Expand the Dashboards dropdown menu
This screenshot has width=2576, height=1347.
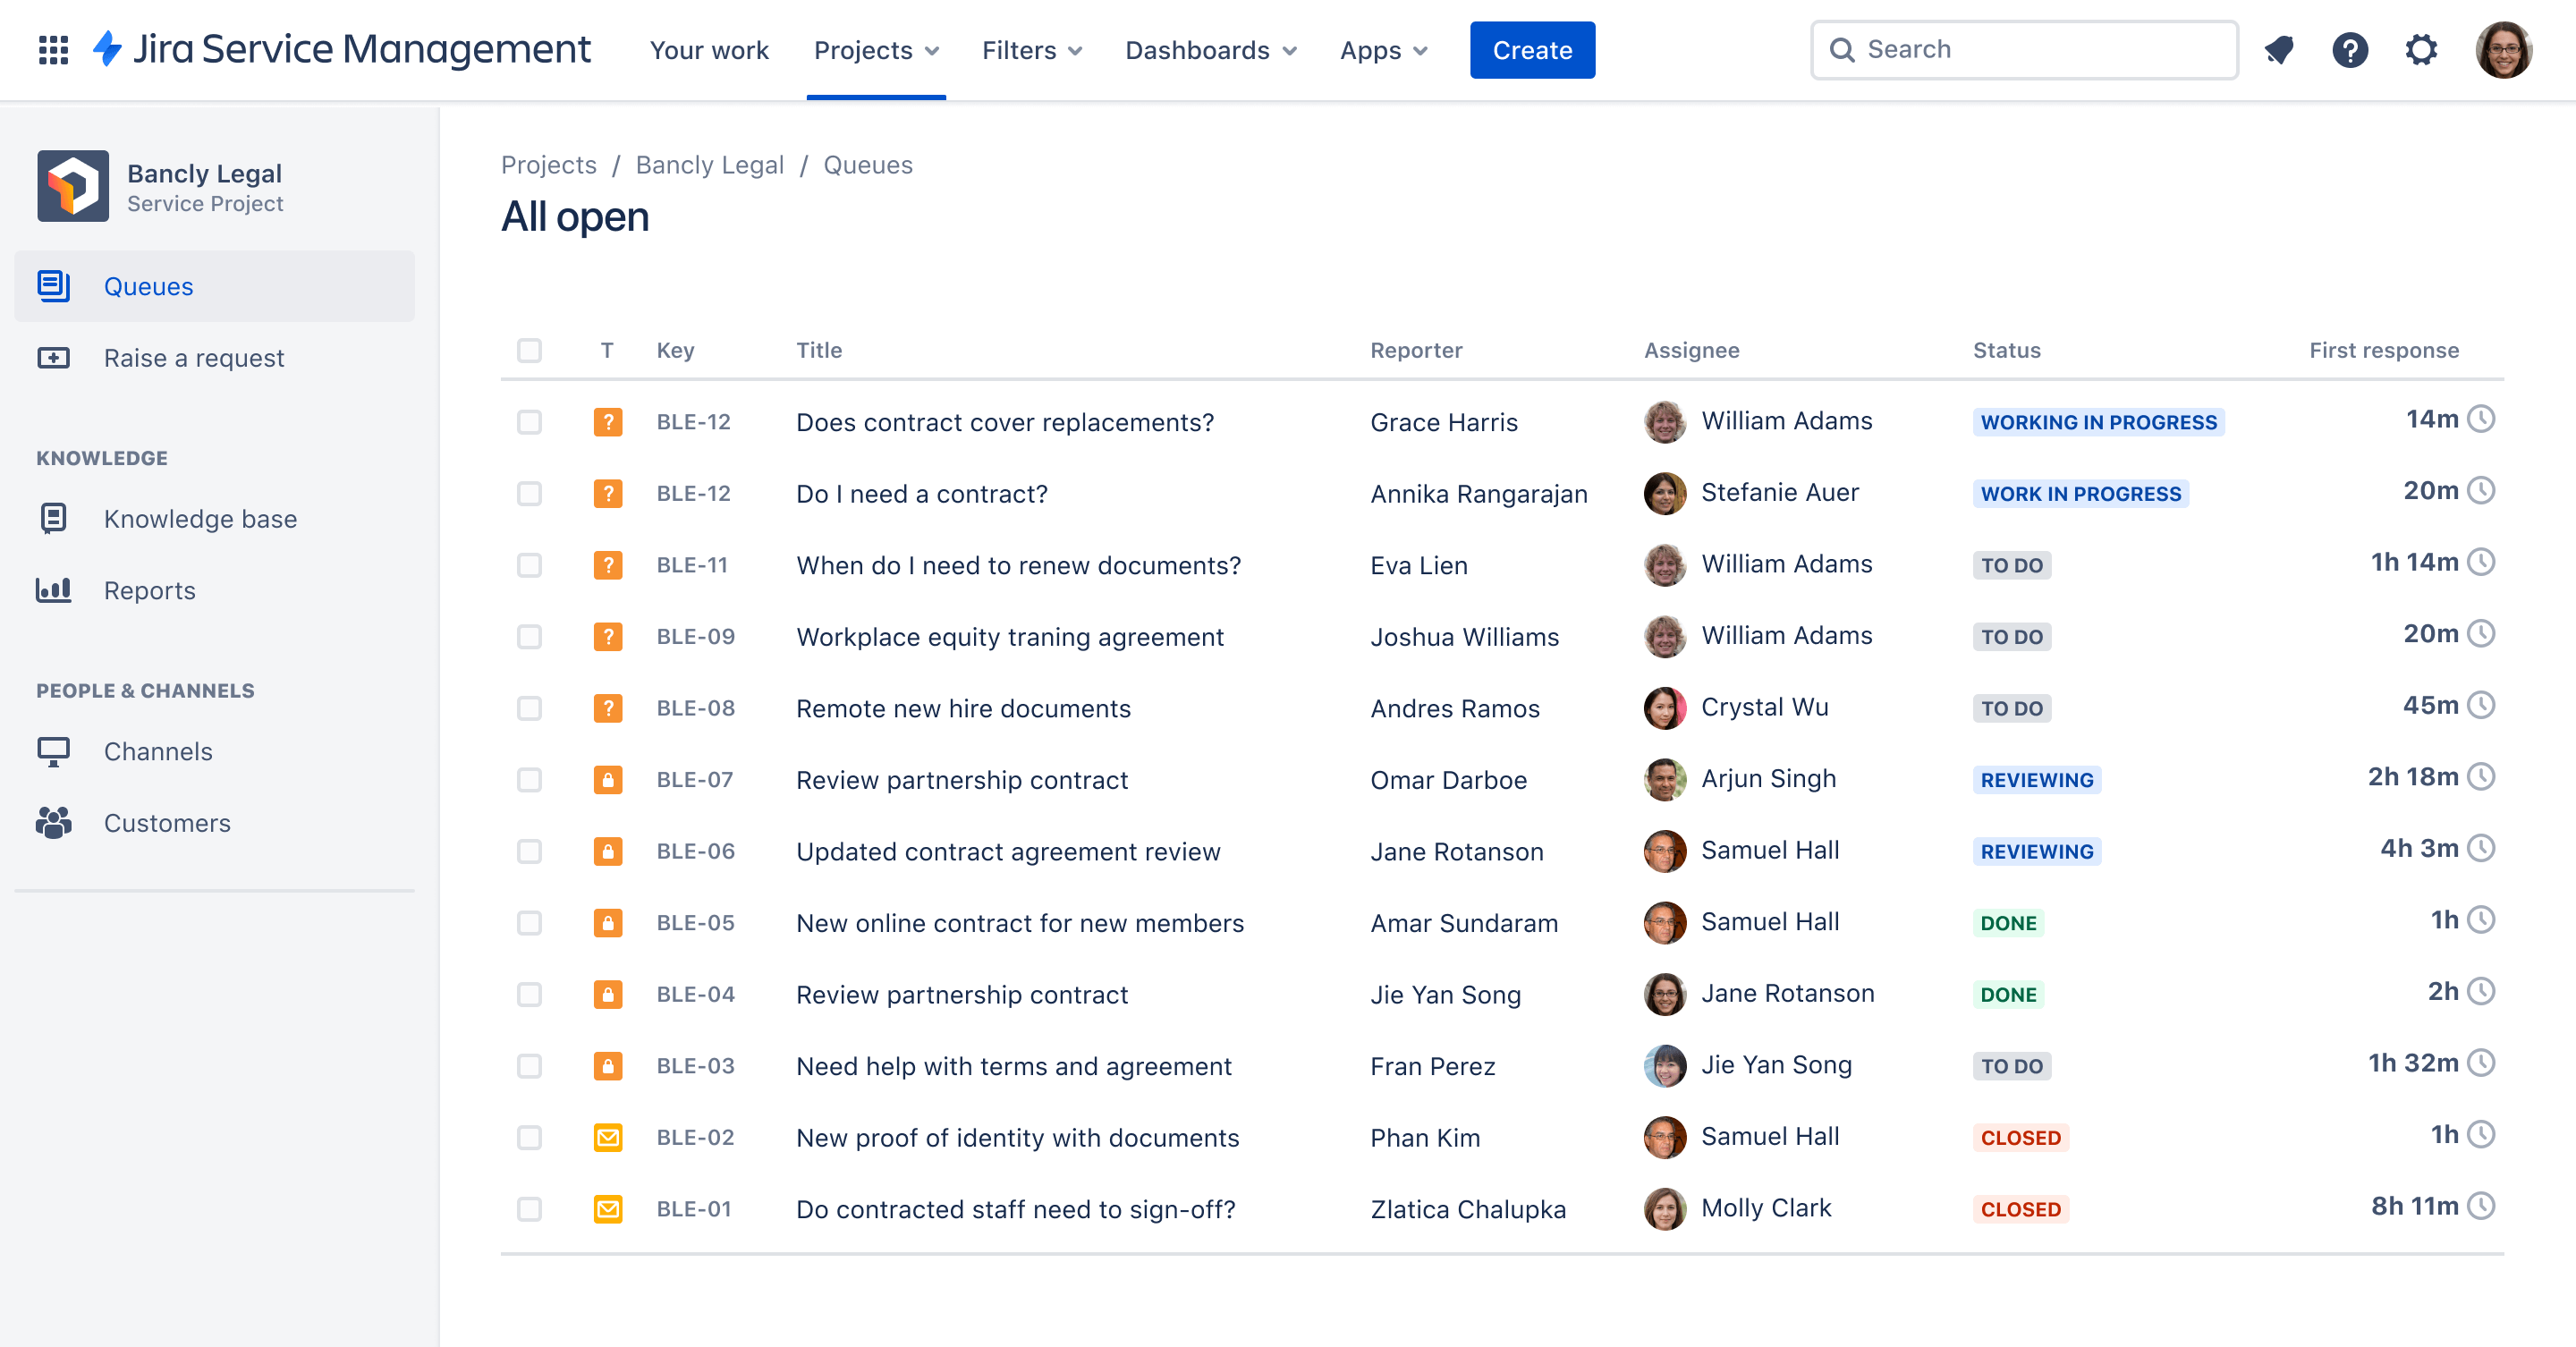tap(1211, 49)
